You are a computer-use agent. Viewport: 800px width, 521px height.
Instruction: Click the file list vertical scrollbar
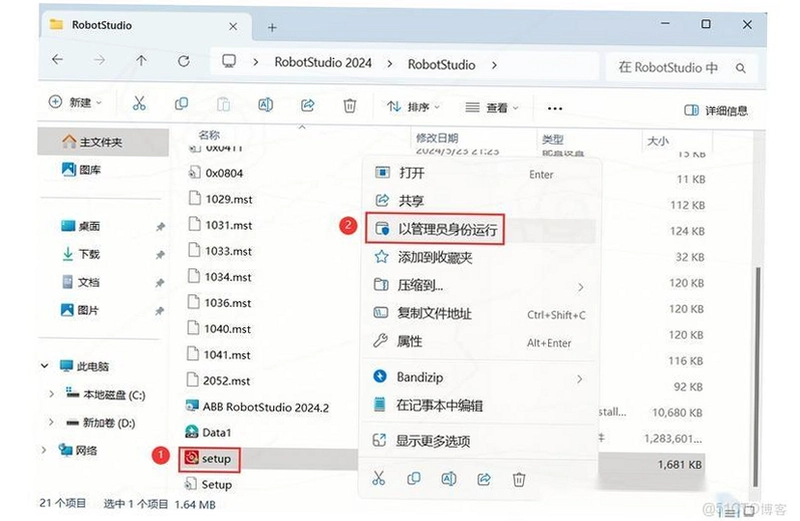tap(758, 375)
